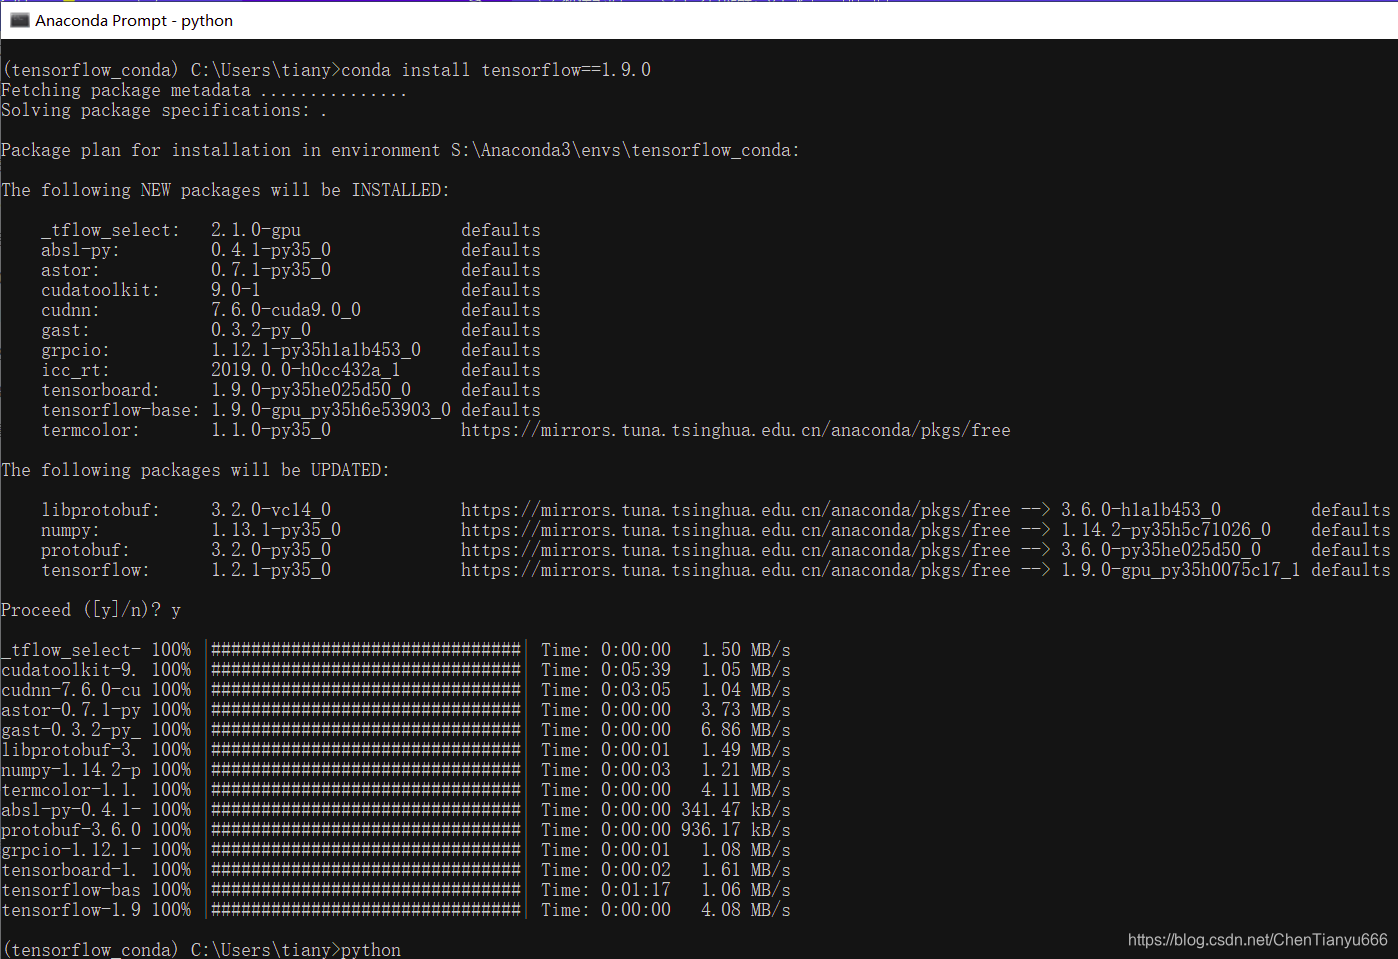The height and width of the screenshot is (959, 1398).
Task: Click cudnn download time '0:03:05'
Action: click(x=636, y=690)
